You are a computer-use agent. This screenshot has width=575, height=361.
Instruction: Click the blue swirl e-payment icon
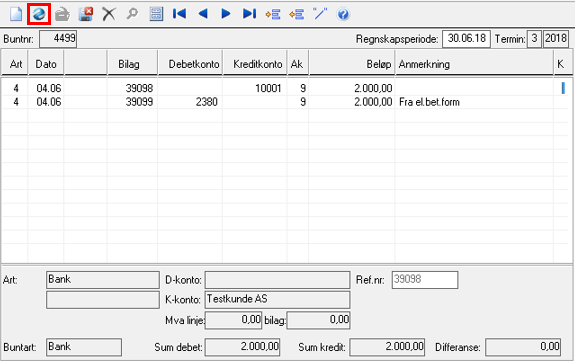39,14
